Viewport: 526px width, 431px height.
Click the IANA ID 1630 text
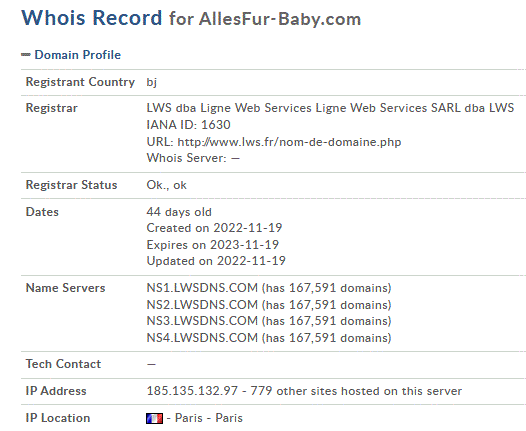tap(189, 125)
